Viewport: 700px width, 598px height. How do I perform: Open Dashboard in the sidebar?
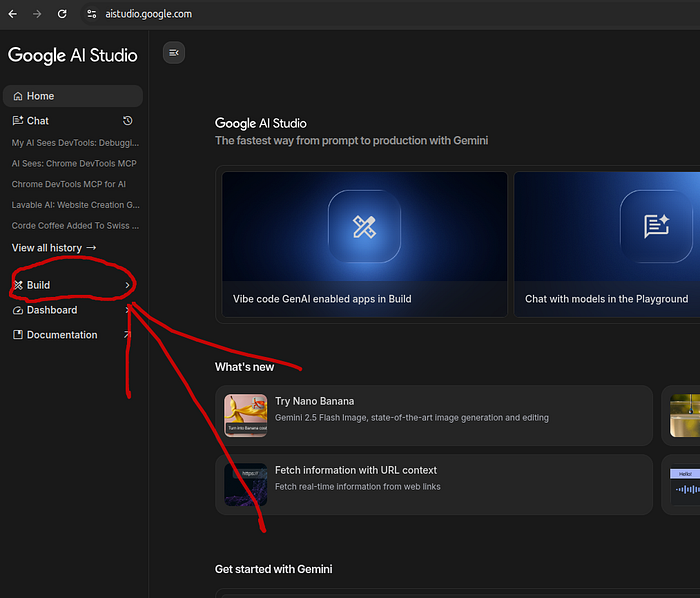click(x=71, y=310)
